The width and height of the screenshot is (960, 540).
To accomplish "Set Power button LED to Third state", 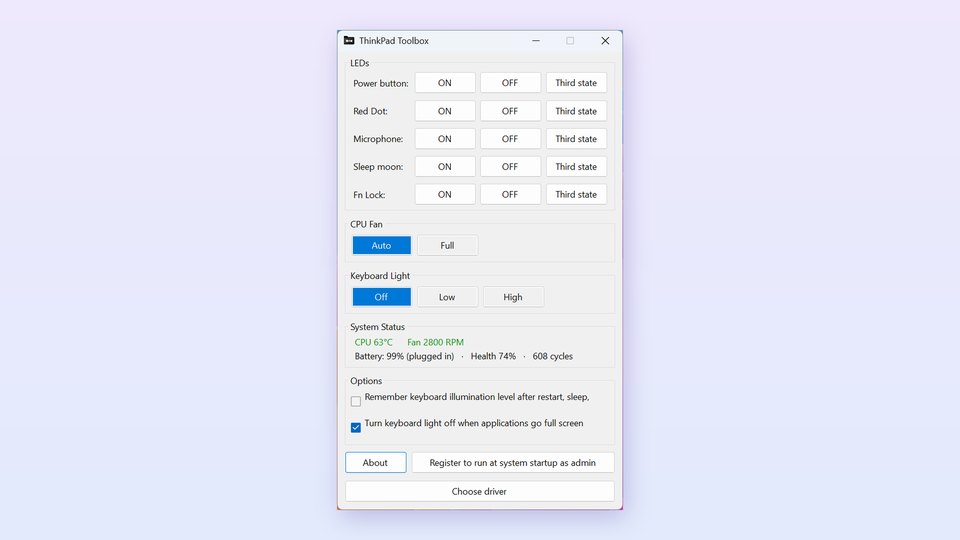I will pos(576,83).
